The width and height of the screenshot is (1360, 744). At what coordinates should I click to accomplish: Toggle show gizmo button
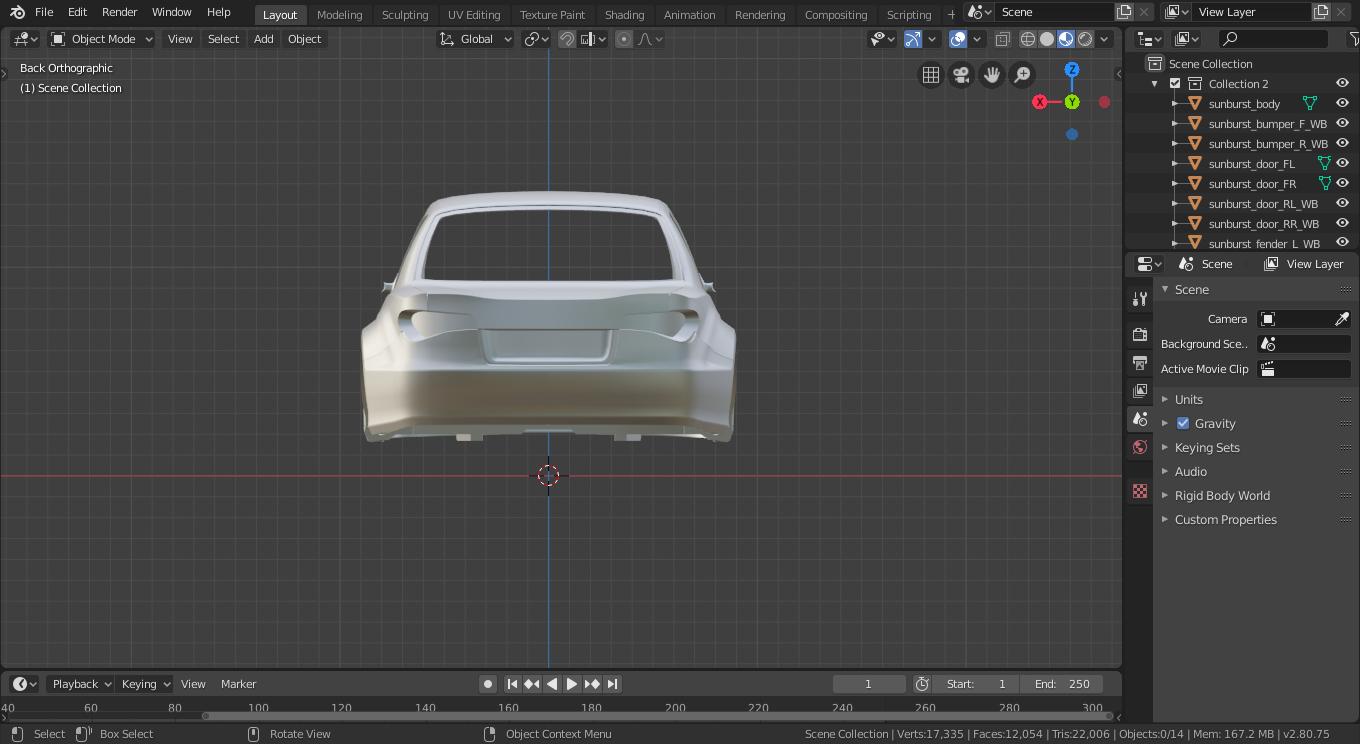coord(913,39)
